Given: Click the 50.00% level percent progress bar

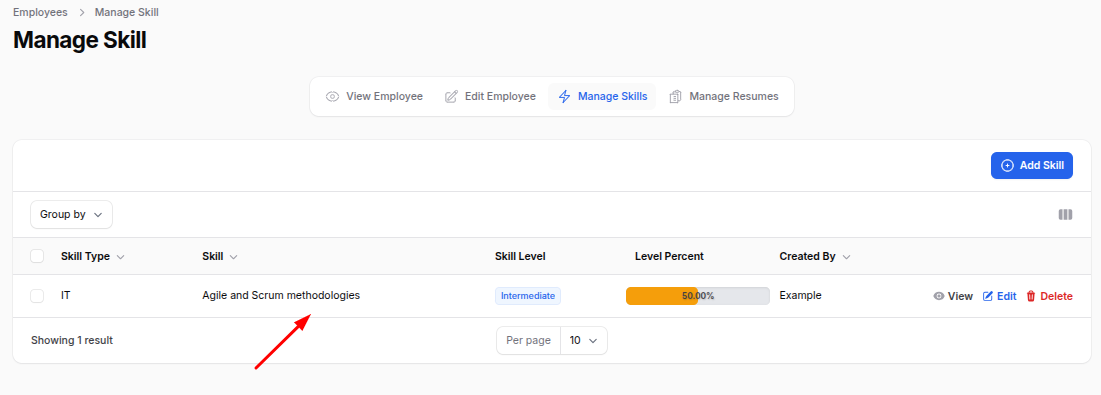Looking at the screenshot, I should pos(698,296).
